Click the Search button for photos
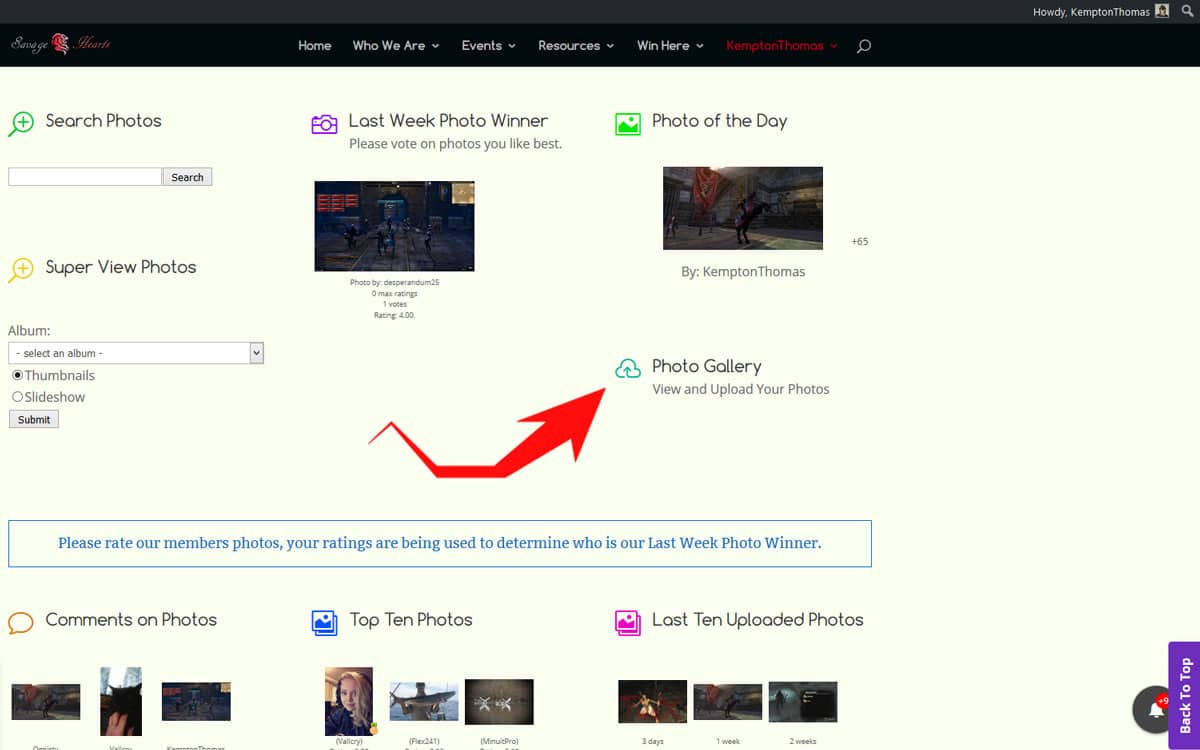Viewport: 1200px width, 750px height. (x=187, y=177)
